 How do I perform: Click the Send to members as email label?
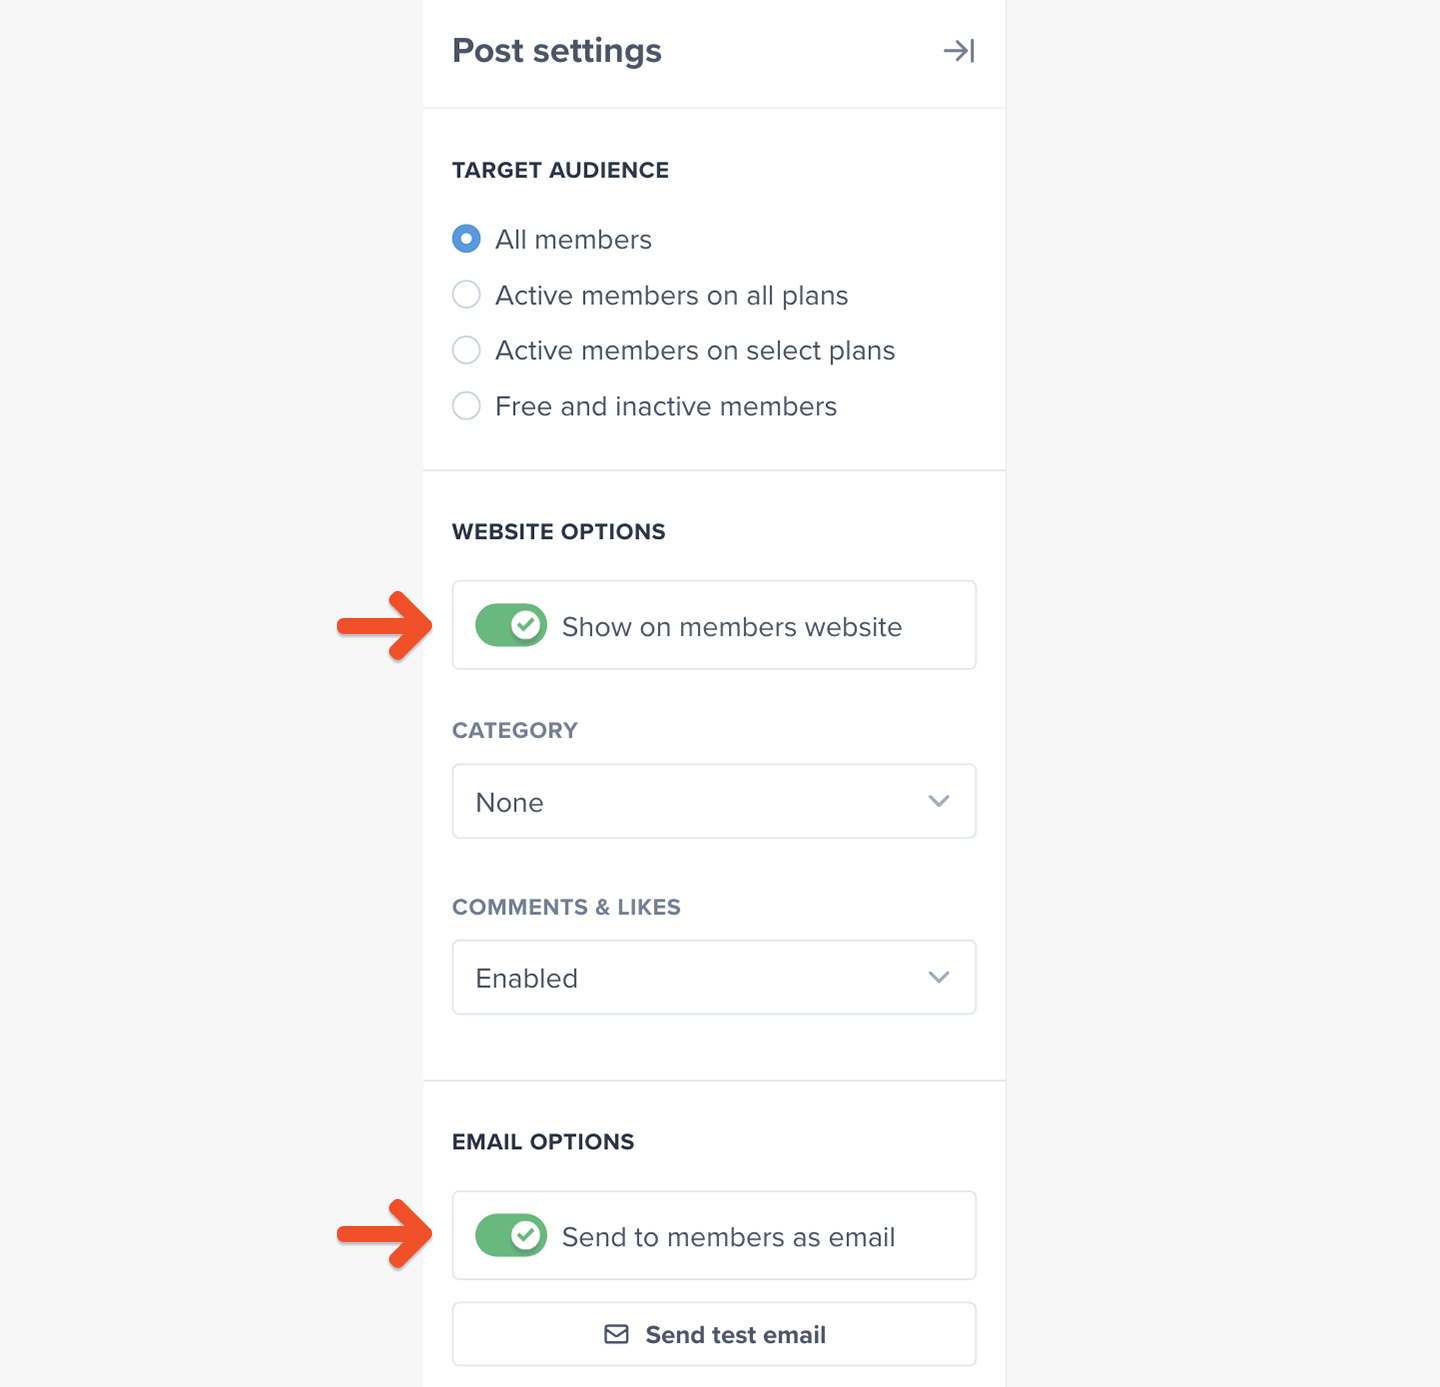pyautogui.click(x=728, y=1237)
